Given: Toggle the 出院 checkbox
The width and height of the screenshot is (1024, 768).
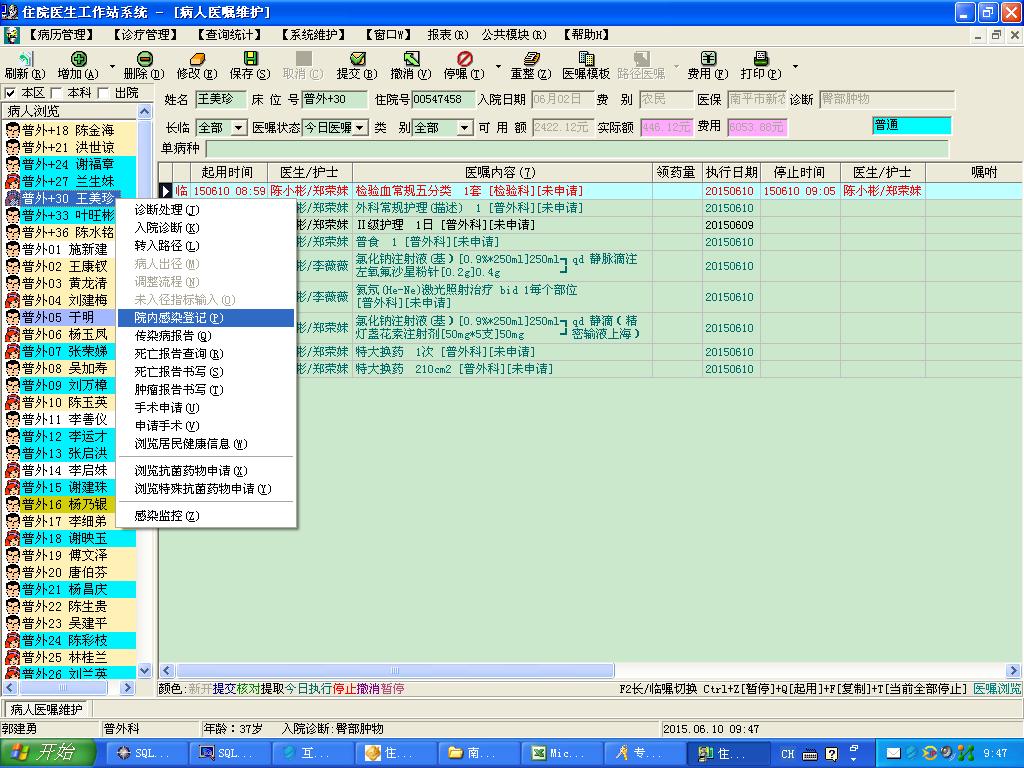Looking at the screenshot, I should (x=103, y=93).
